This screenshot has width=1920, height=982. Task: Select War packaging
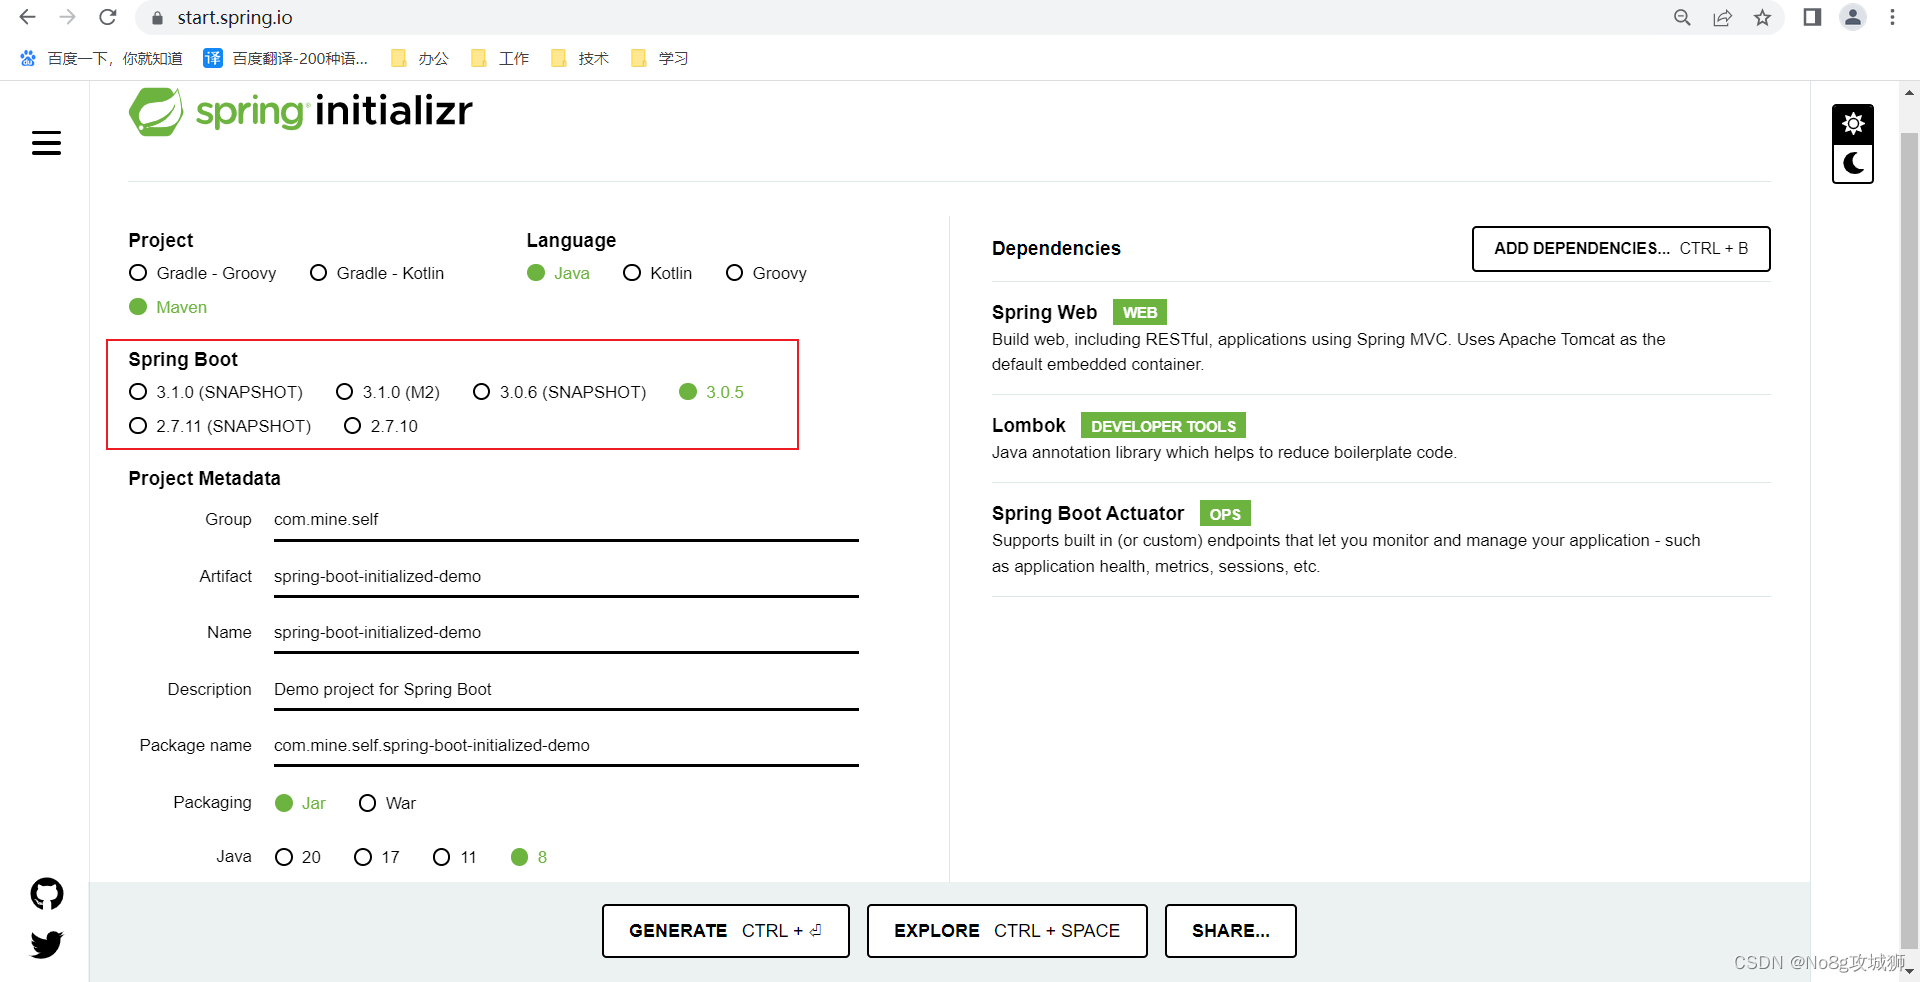[x=387, y=803]
